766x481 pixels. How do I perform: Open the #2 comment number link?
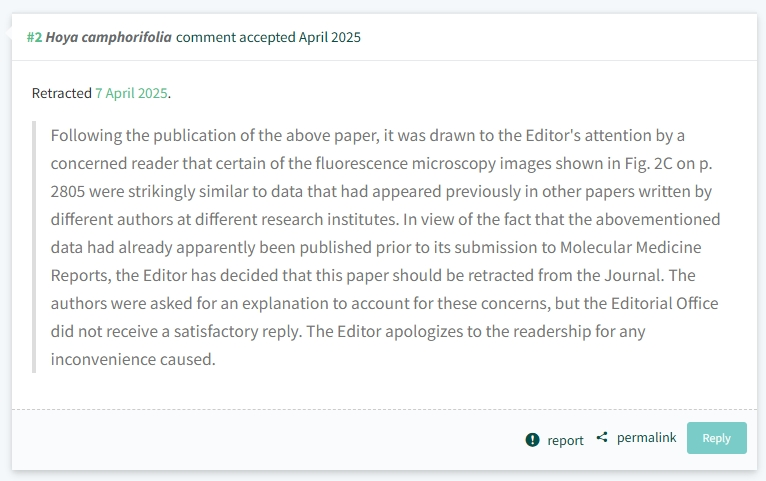pyautogui.click(x=34, y=38)
